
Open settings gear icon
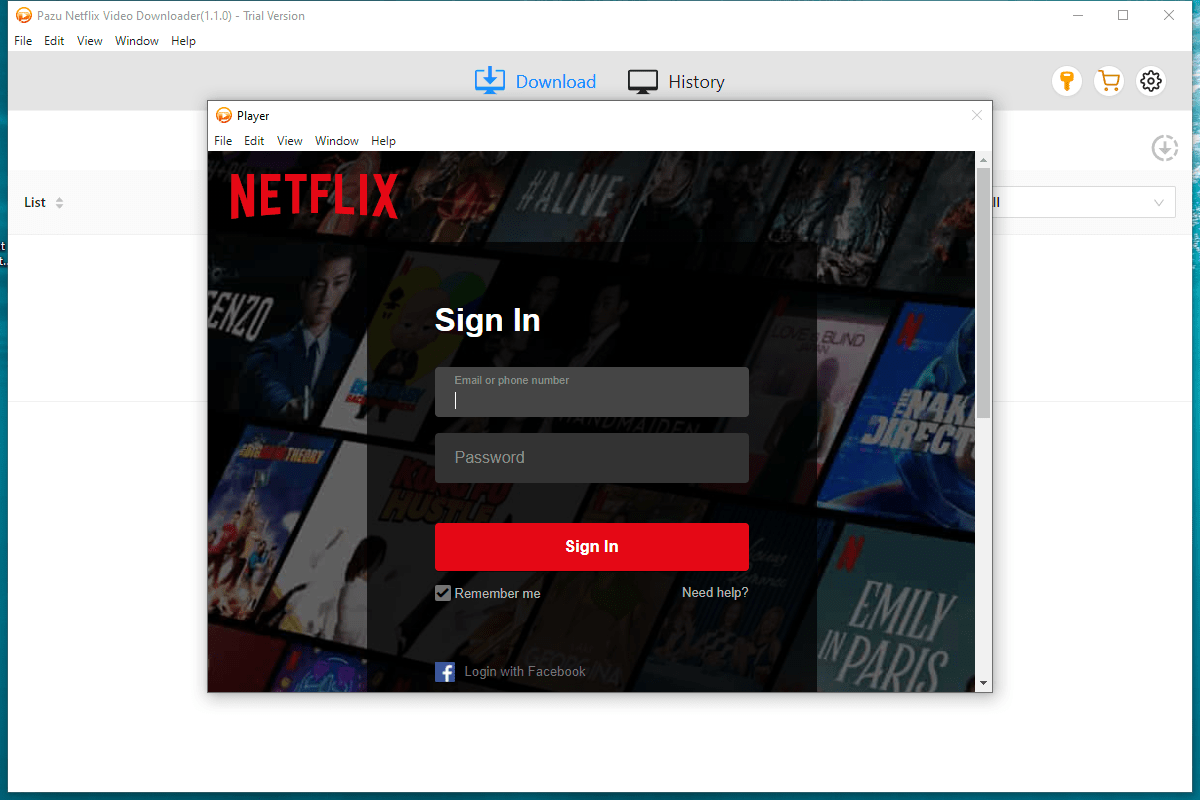[1151, 81]
